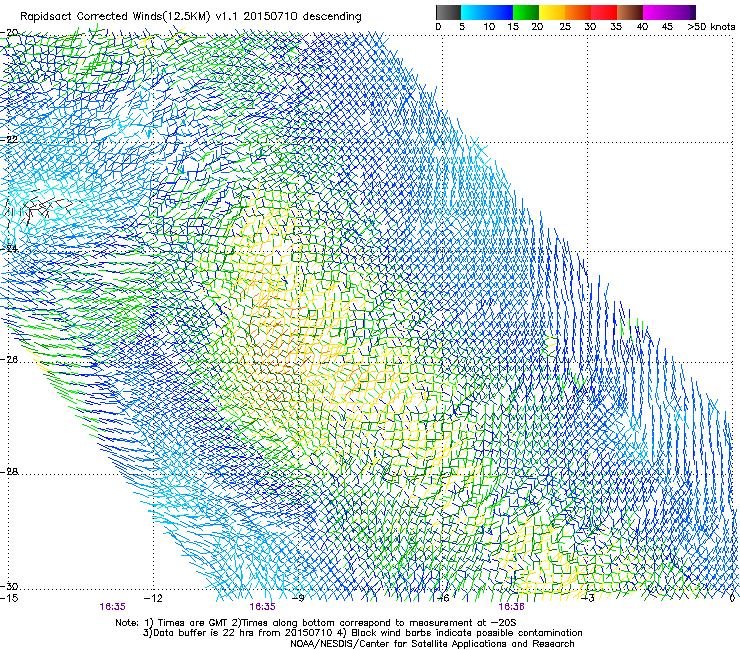Click legend scale label "40"
740x650 pixels.
click(642, 27)
